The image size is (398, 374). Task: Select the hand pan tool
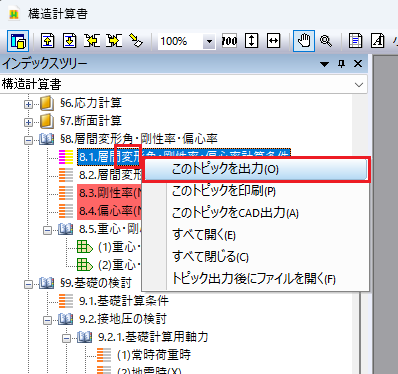[x=304, y=41]
